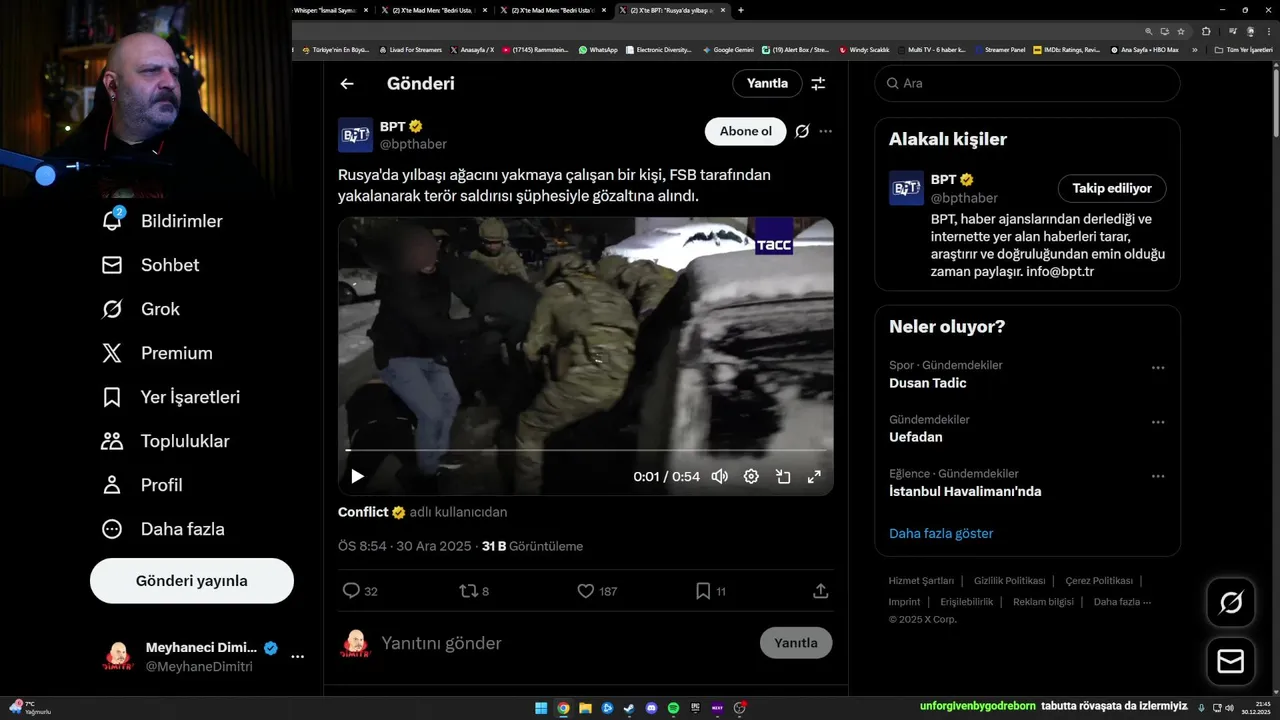Open Spotify from the taskbar

(673, 708)
